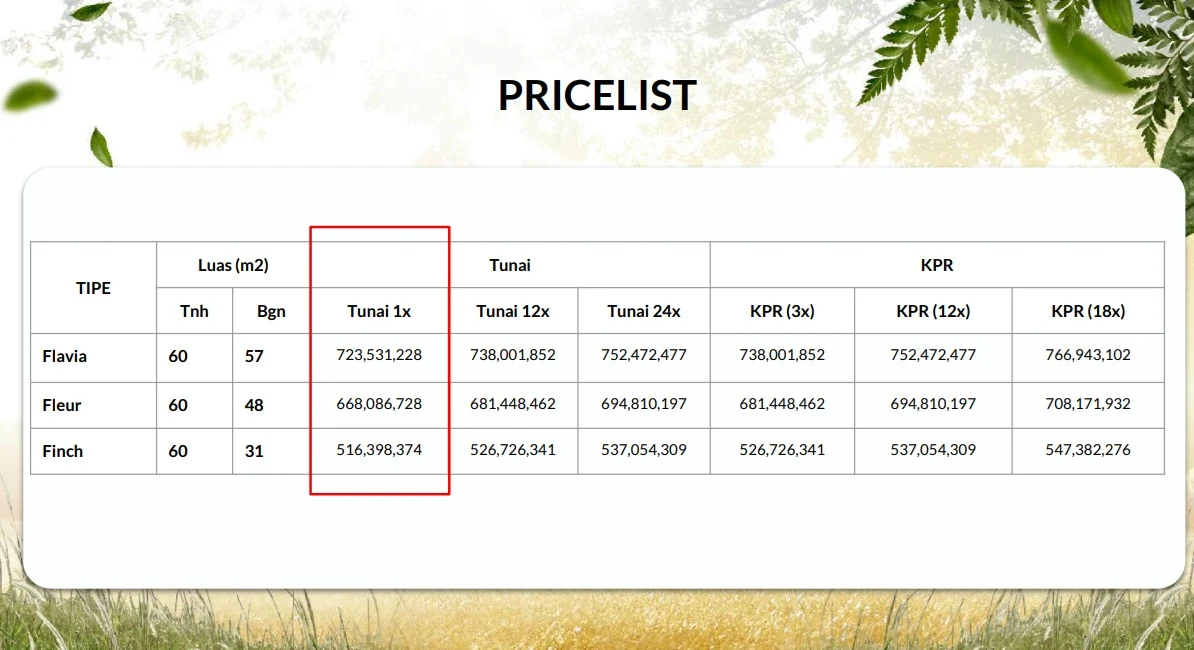Click the KPR (18x) column header
1194x650 pixels.
1088,311
